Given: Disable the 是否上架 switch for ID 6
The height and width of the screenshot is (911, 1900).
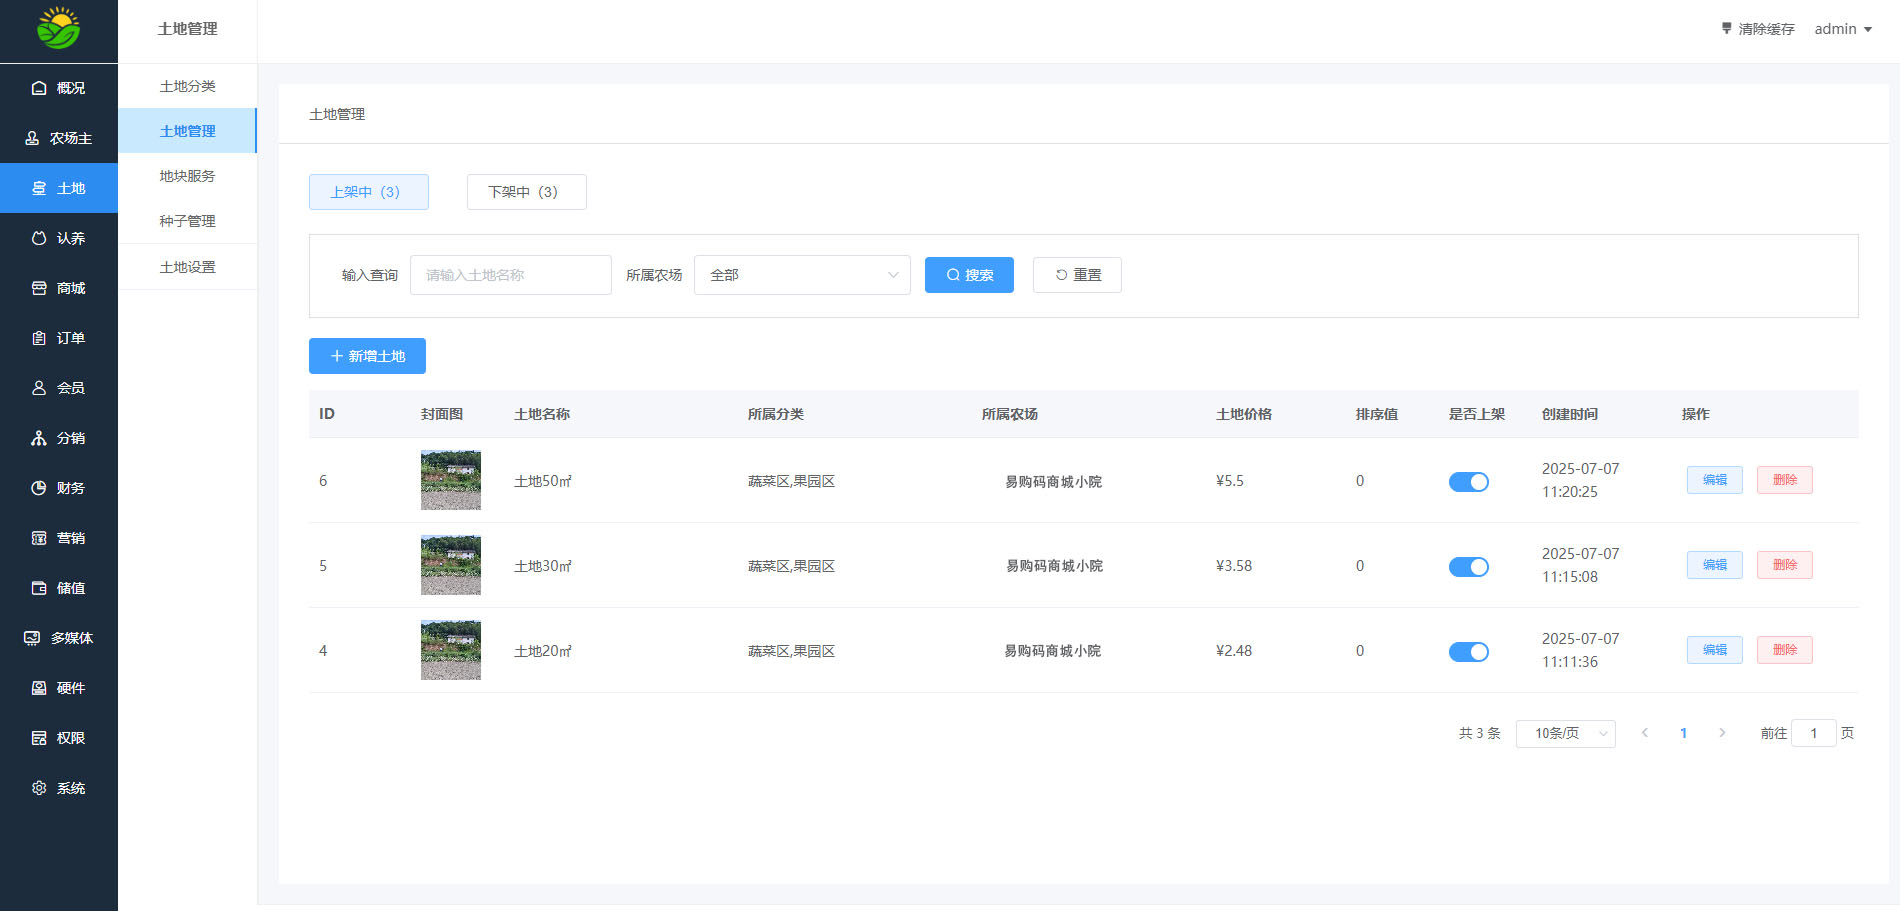Looking at the screenshot, I should pos(1468,481).
